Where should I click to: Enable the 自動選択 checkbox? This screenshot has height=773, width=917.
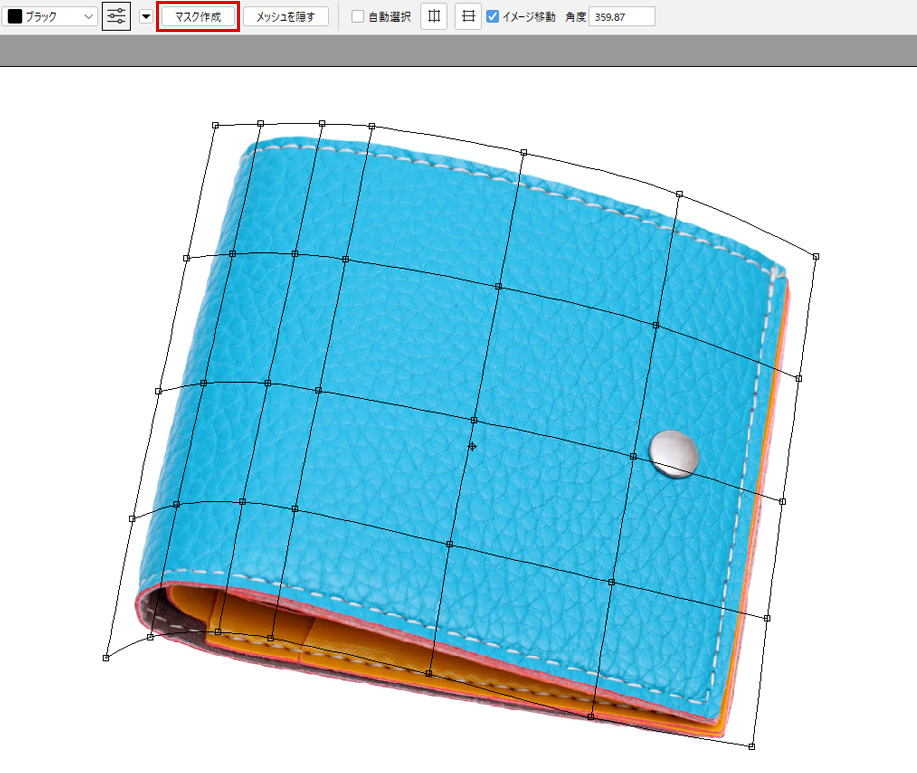(x=357, y=16)
